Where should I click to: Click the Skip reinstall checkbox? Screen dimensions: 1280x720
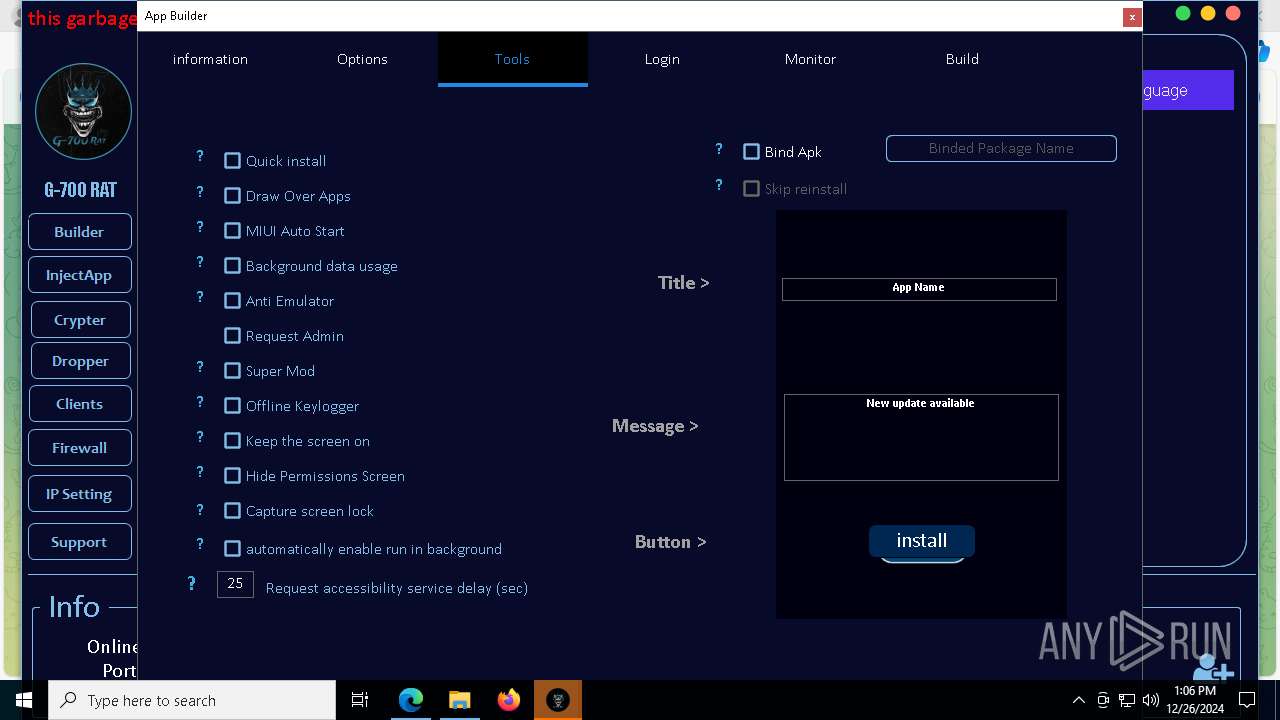[751, 189]
